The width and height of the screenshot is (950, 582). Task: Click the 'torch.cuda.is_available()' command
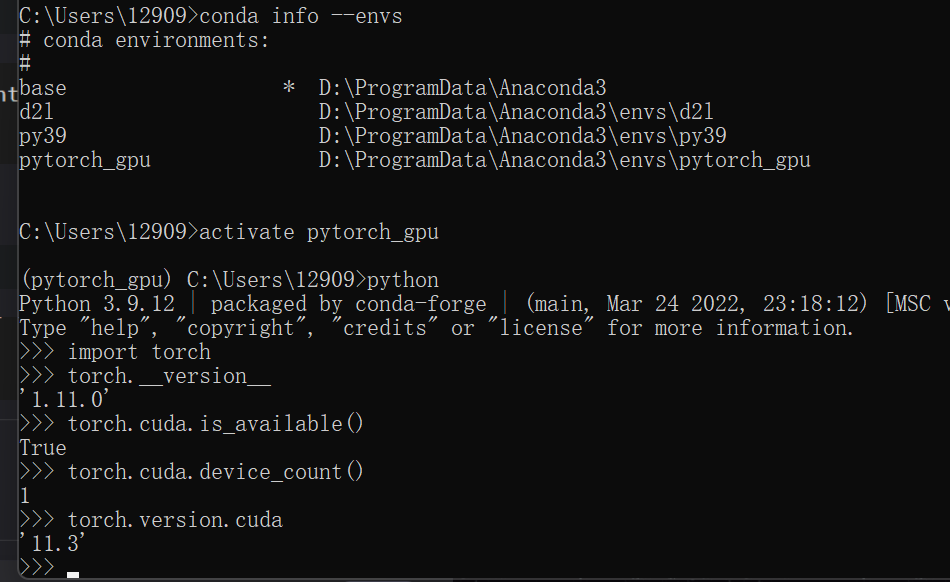click(216, 424)
